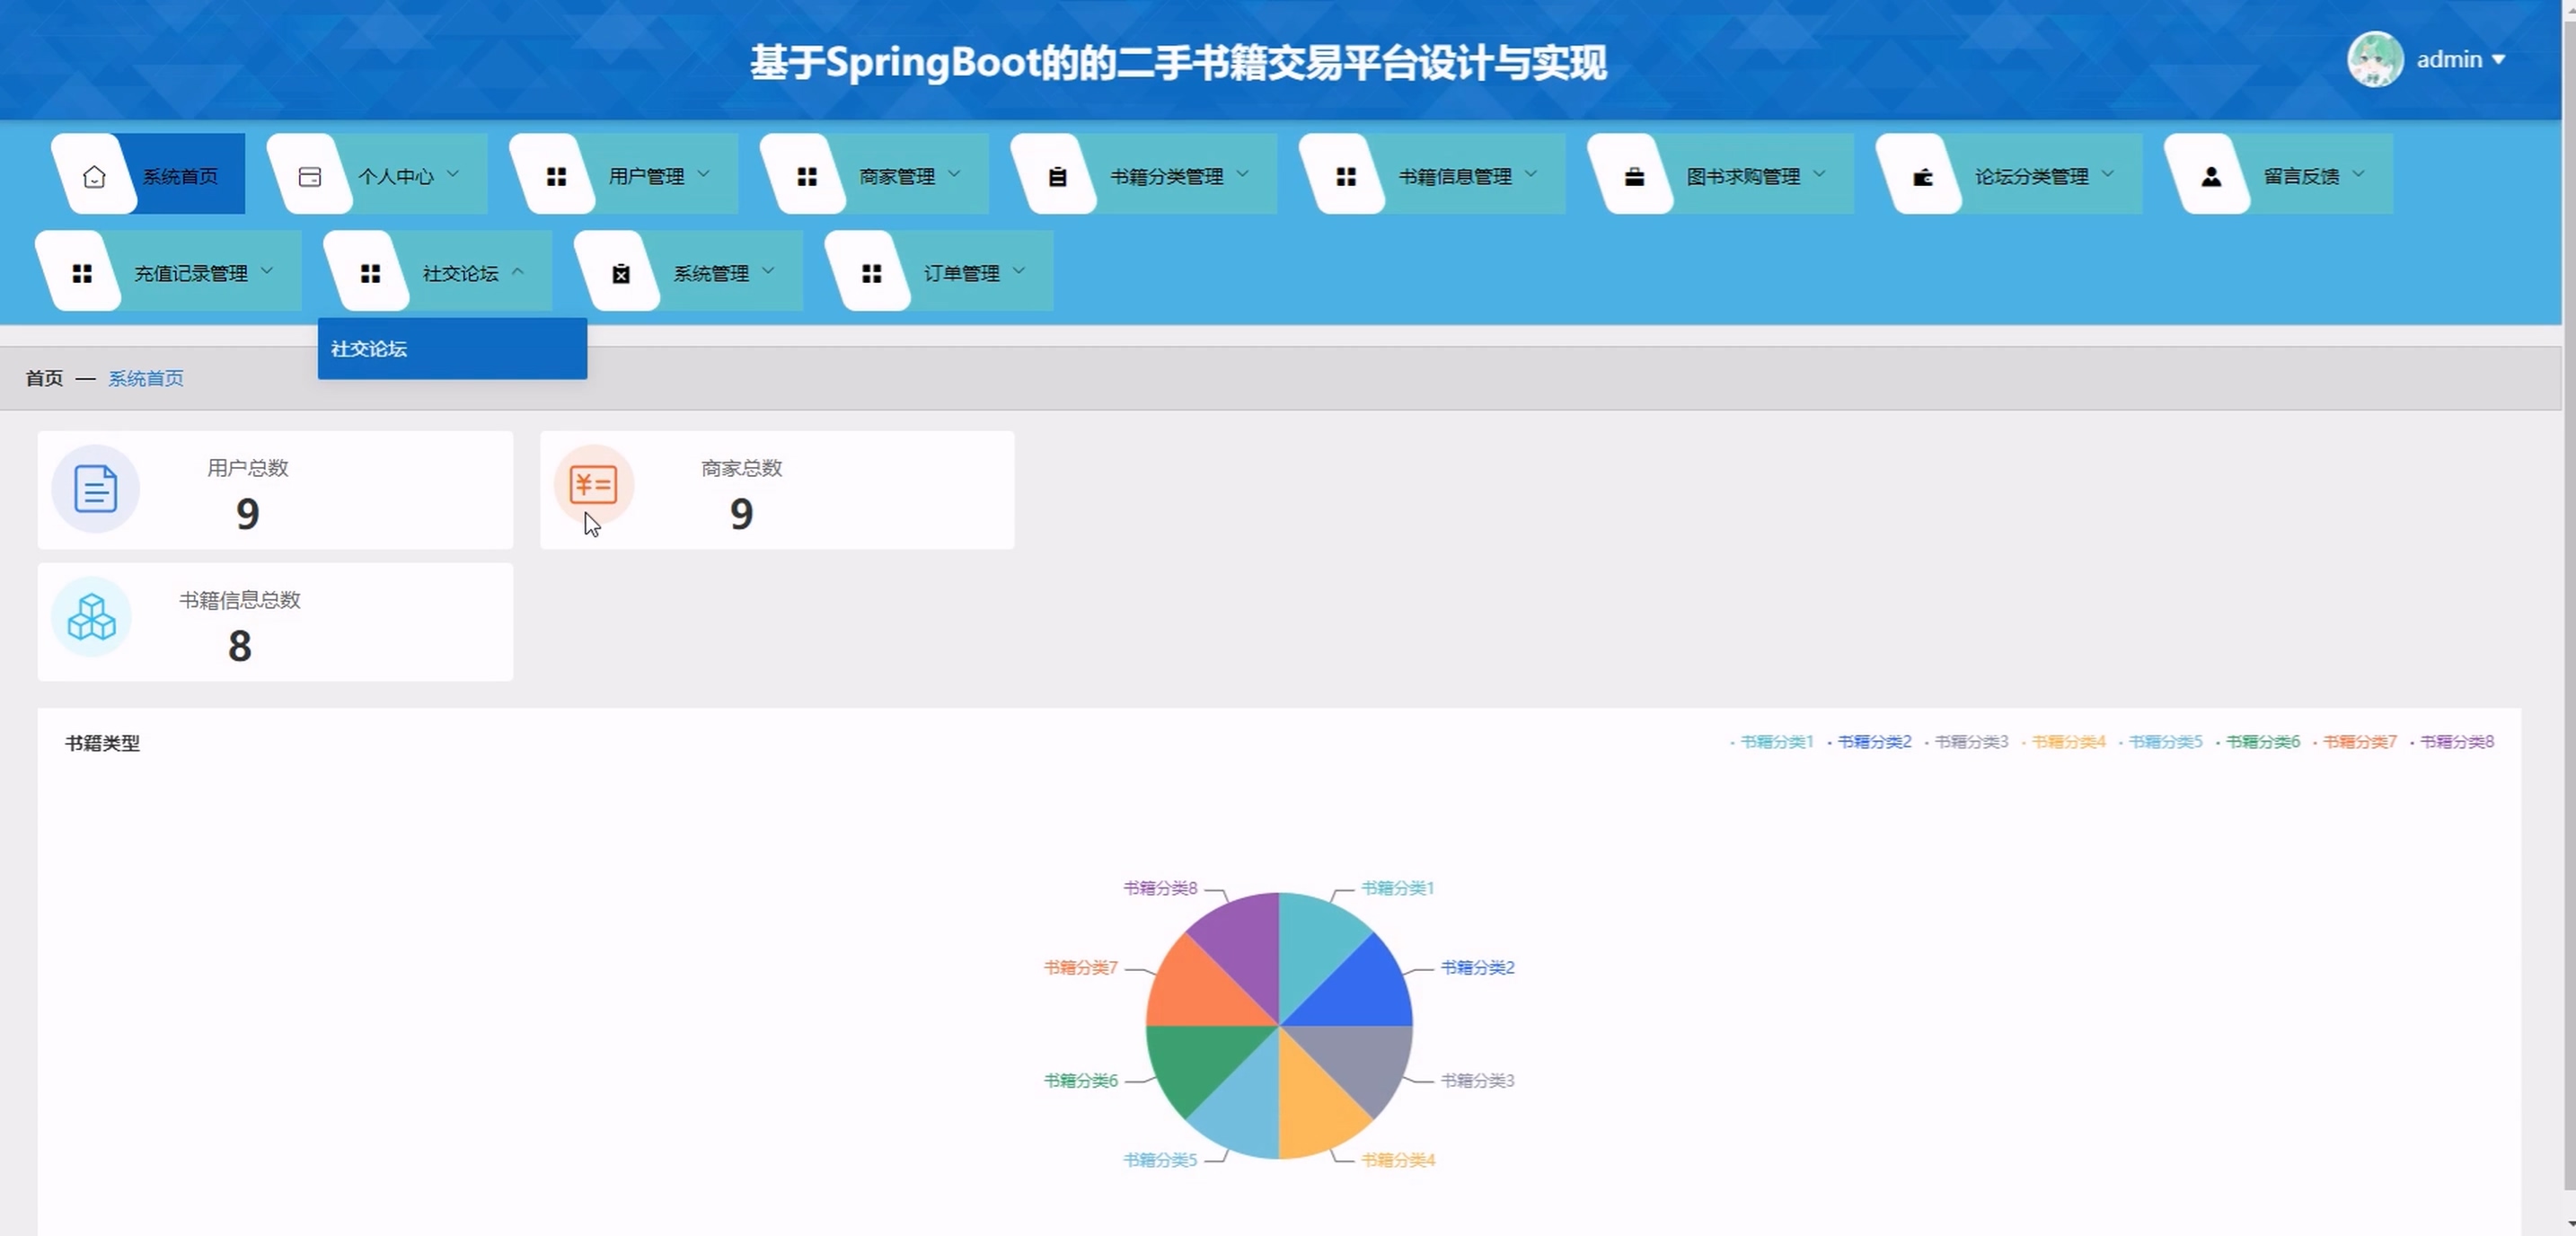Click the cubes icon in 书籍信息总数 card
Viewport: 2576px width, 1236px height.
pyautogui.click(x=92, y=617)
